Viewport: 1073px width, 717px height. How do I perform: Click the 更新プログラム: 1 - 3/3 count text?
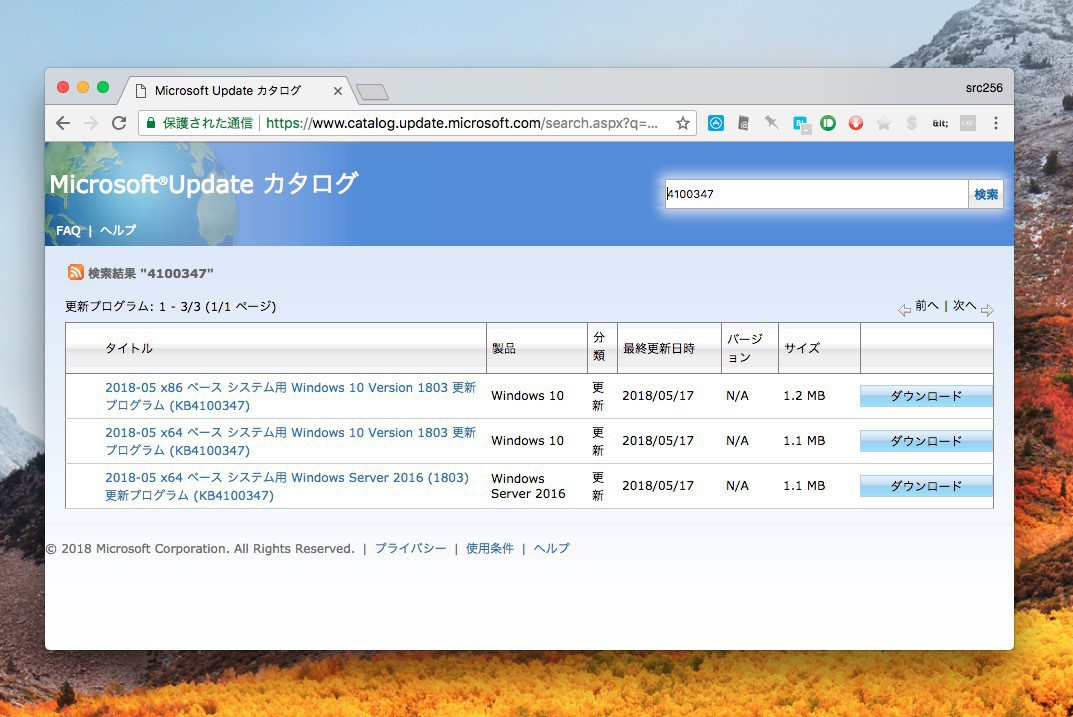(170, 307)
